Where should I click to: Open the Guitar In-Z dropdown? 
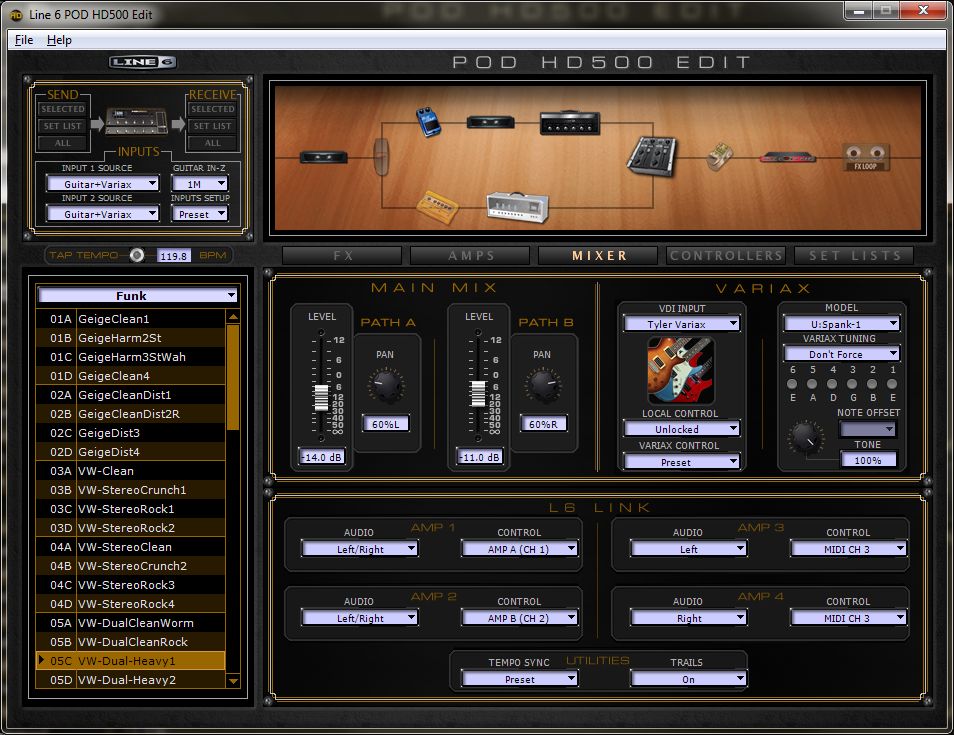200,184
